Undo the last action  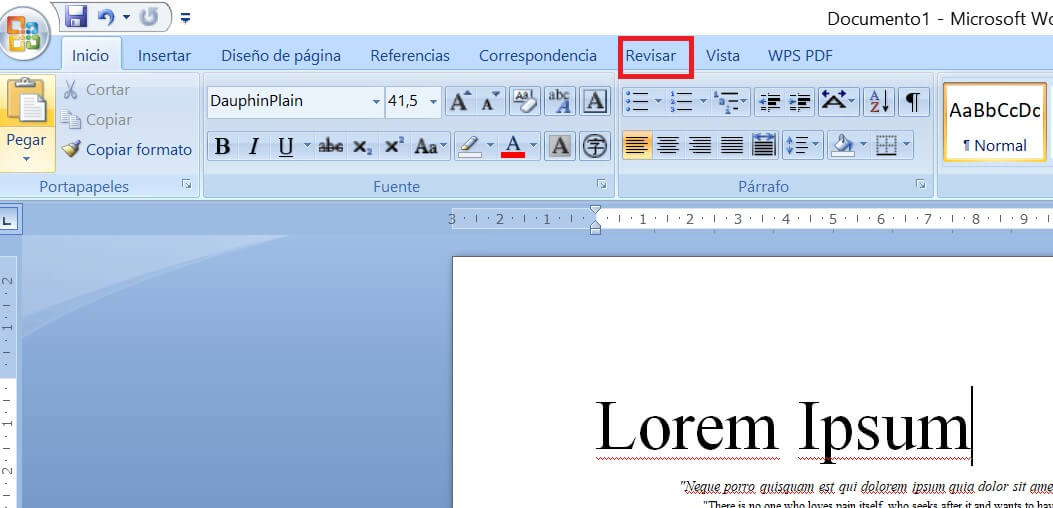coord(106,17)
